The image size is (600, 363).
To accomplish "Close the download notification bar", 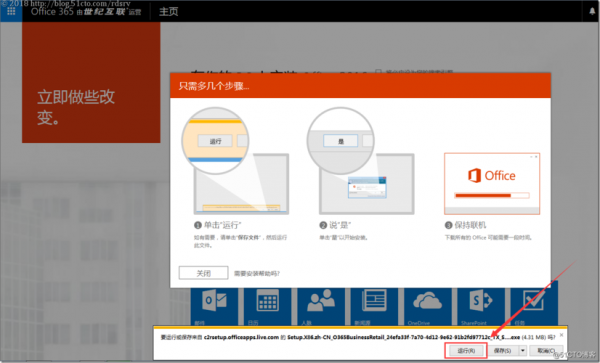I will pos(561,335).
